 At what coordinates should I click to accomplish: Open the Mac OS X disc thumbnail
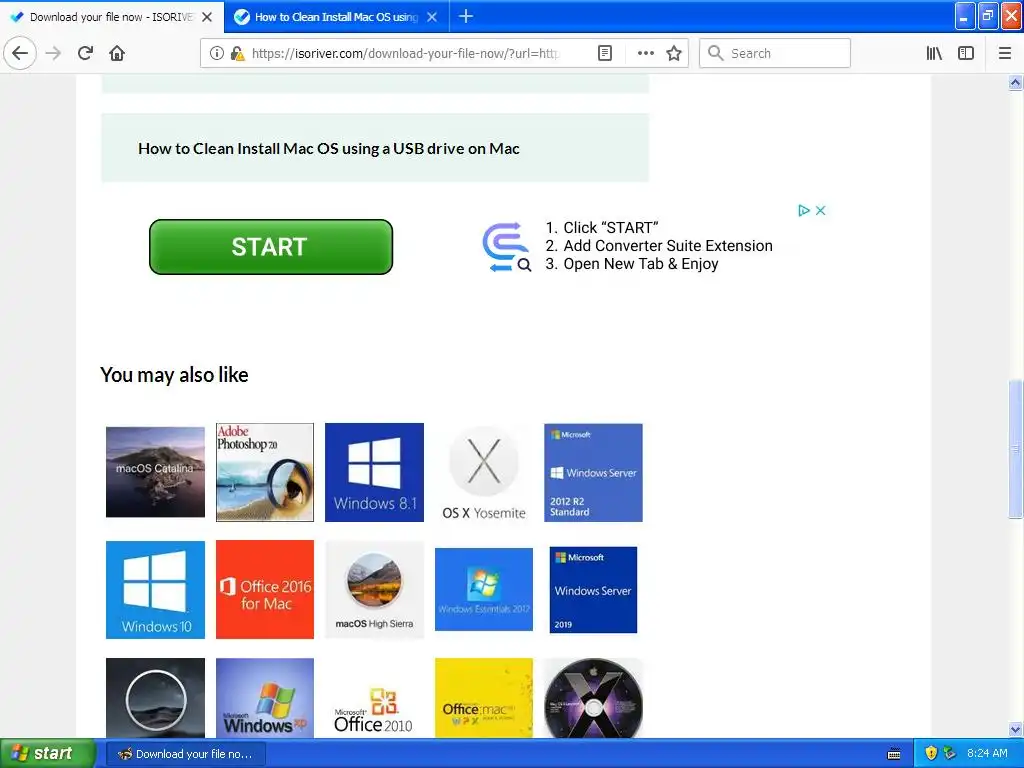593,698
